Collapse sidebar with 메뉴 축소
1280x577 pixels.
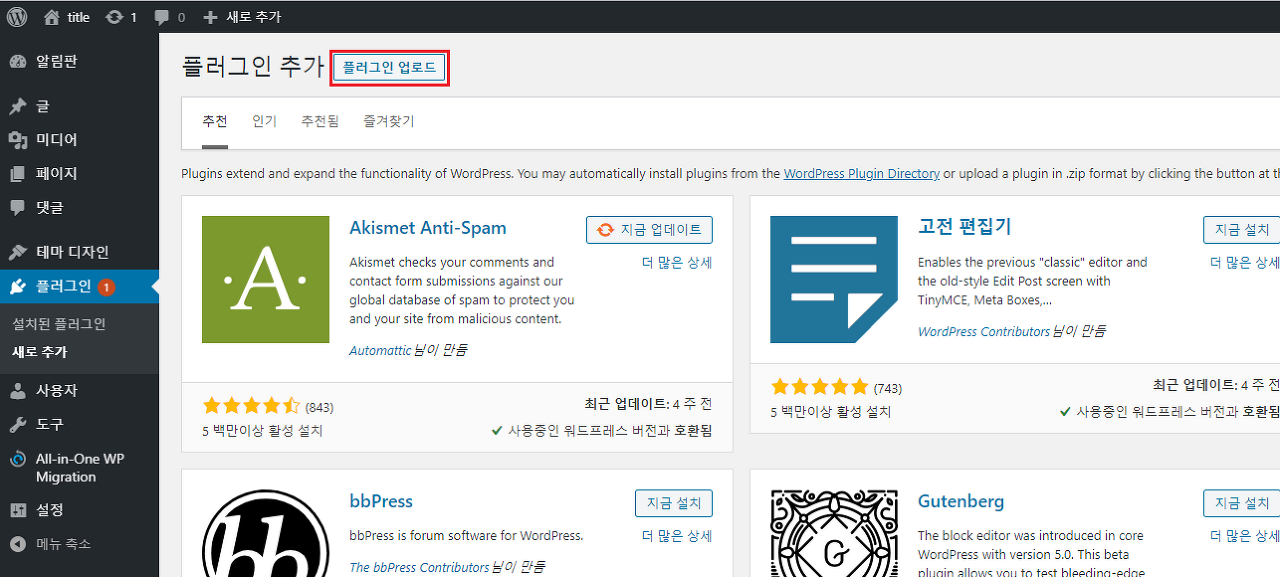click(x=79, y=544)
